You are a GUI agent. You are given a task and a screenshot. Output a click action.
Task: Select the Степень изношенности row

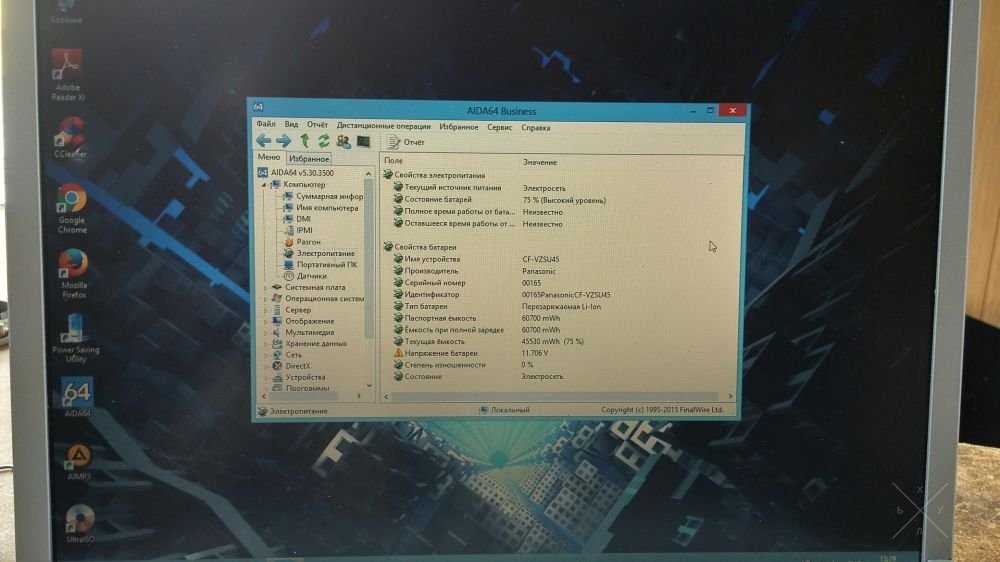point(463,365)
